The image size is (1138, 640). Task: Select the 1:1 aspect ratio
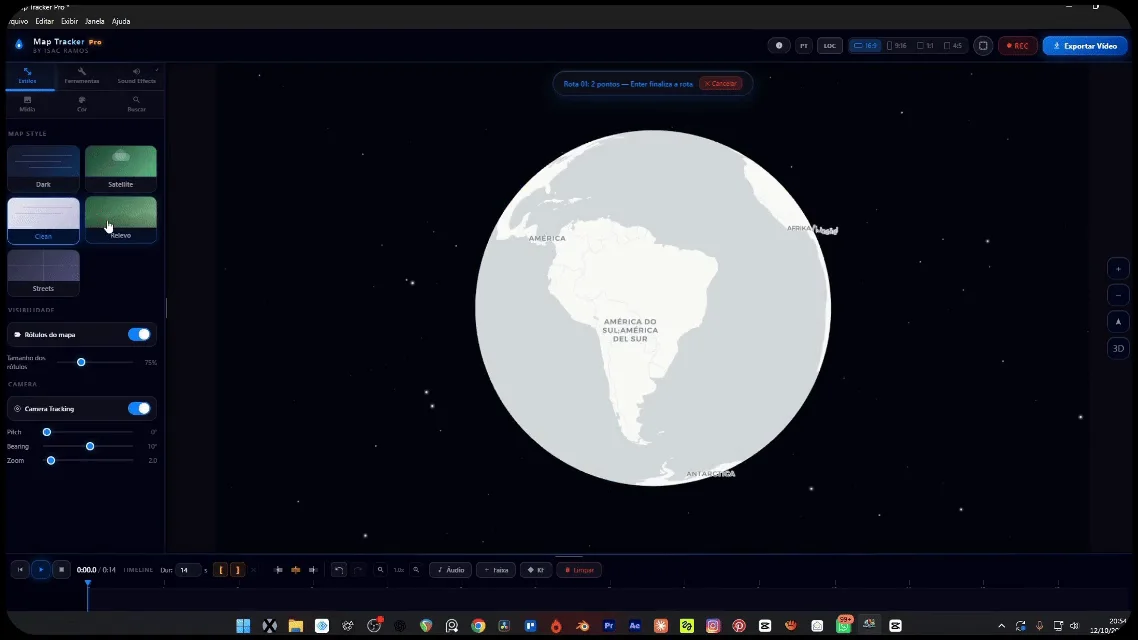point(925,46)
